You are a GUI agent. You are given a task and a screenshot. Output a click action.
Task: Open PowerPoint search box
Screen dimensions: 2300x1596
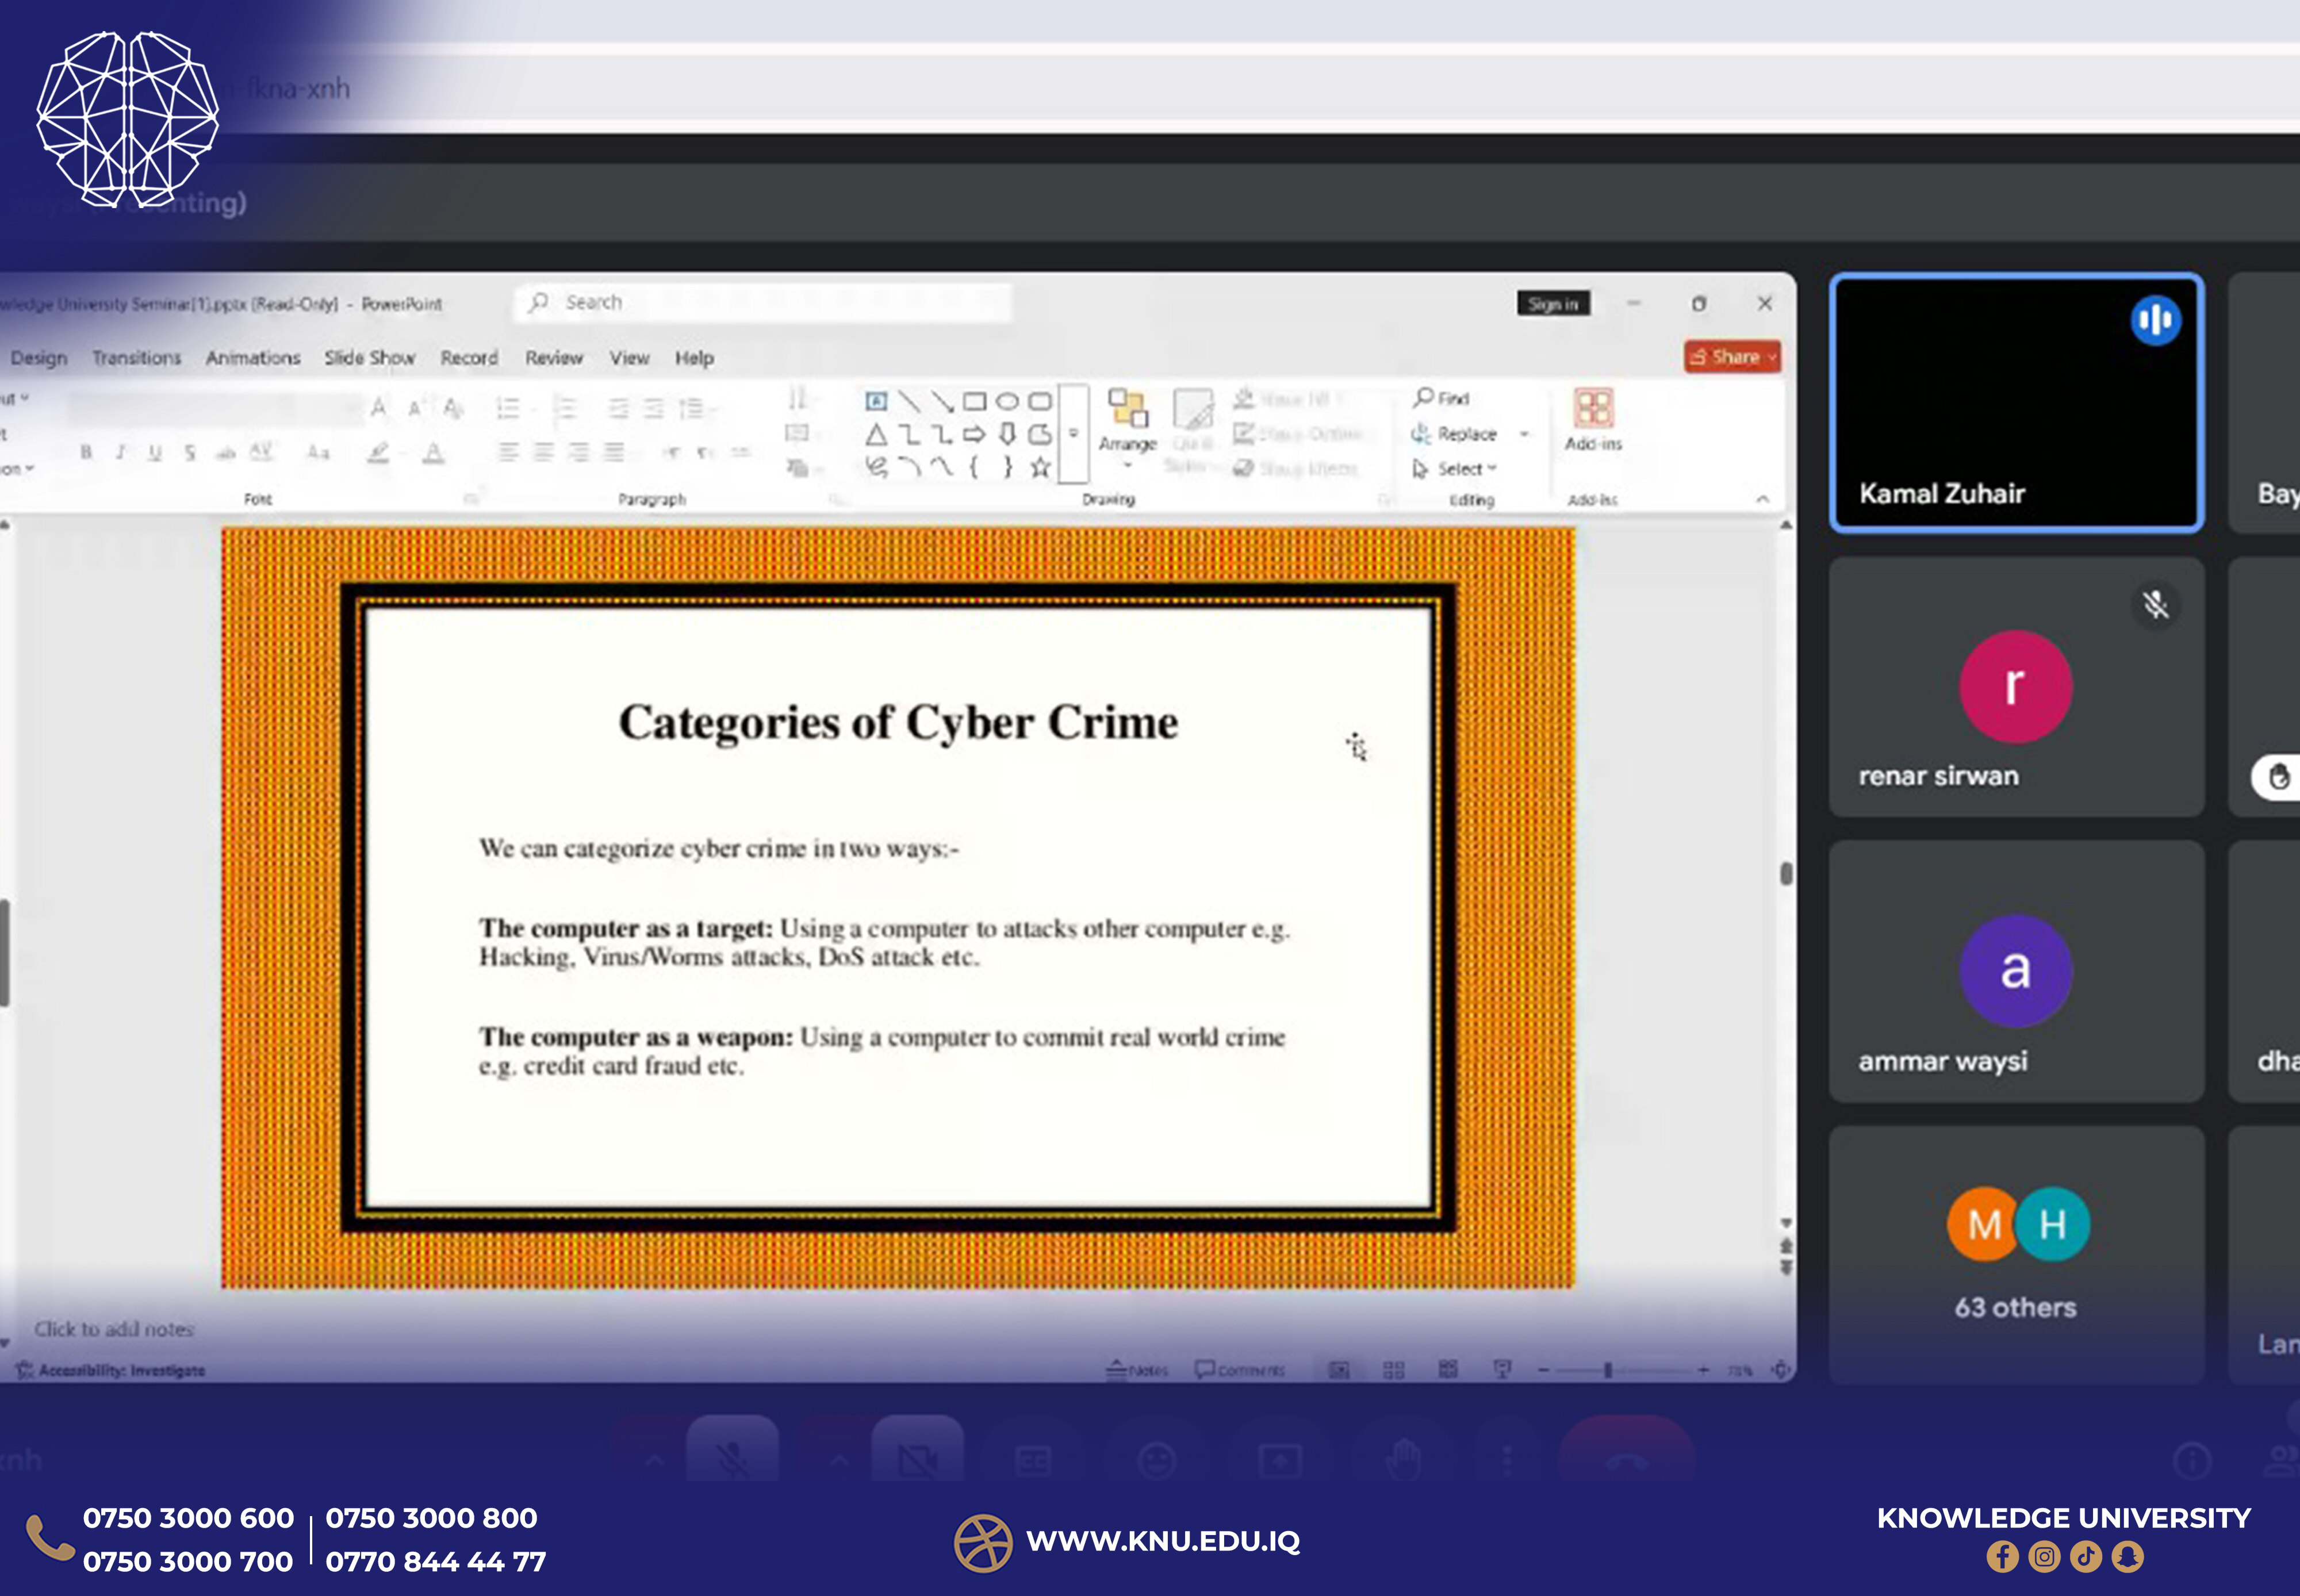[x=762, y=302]
